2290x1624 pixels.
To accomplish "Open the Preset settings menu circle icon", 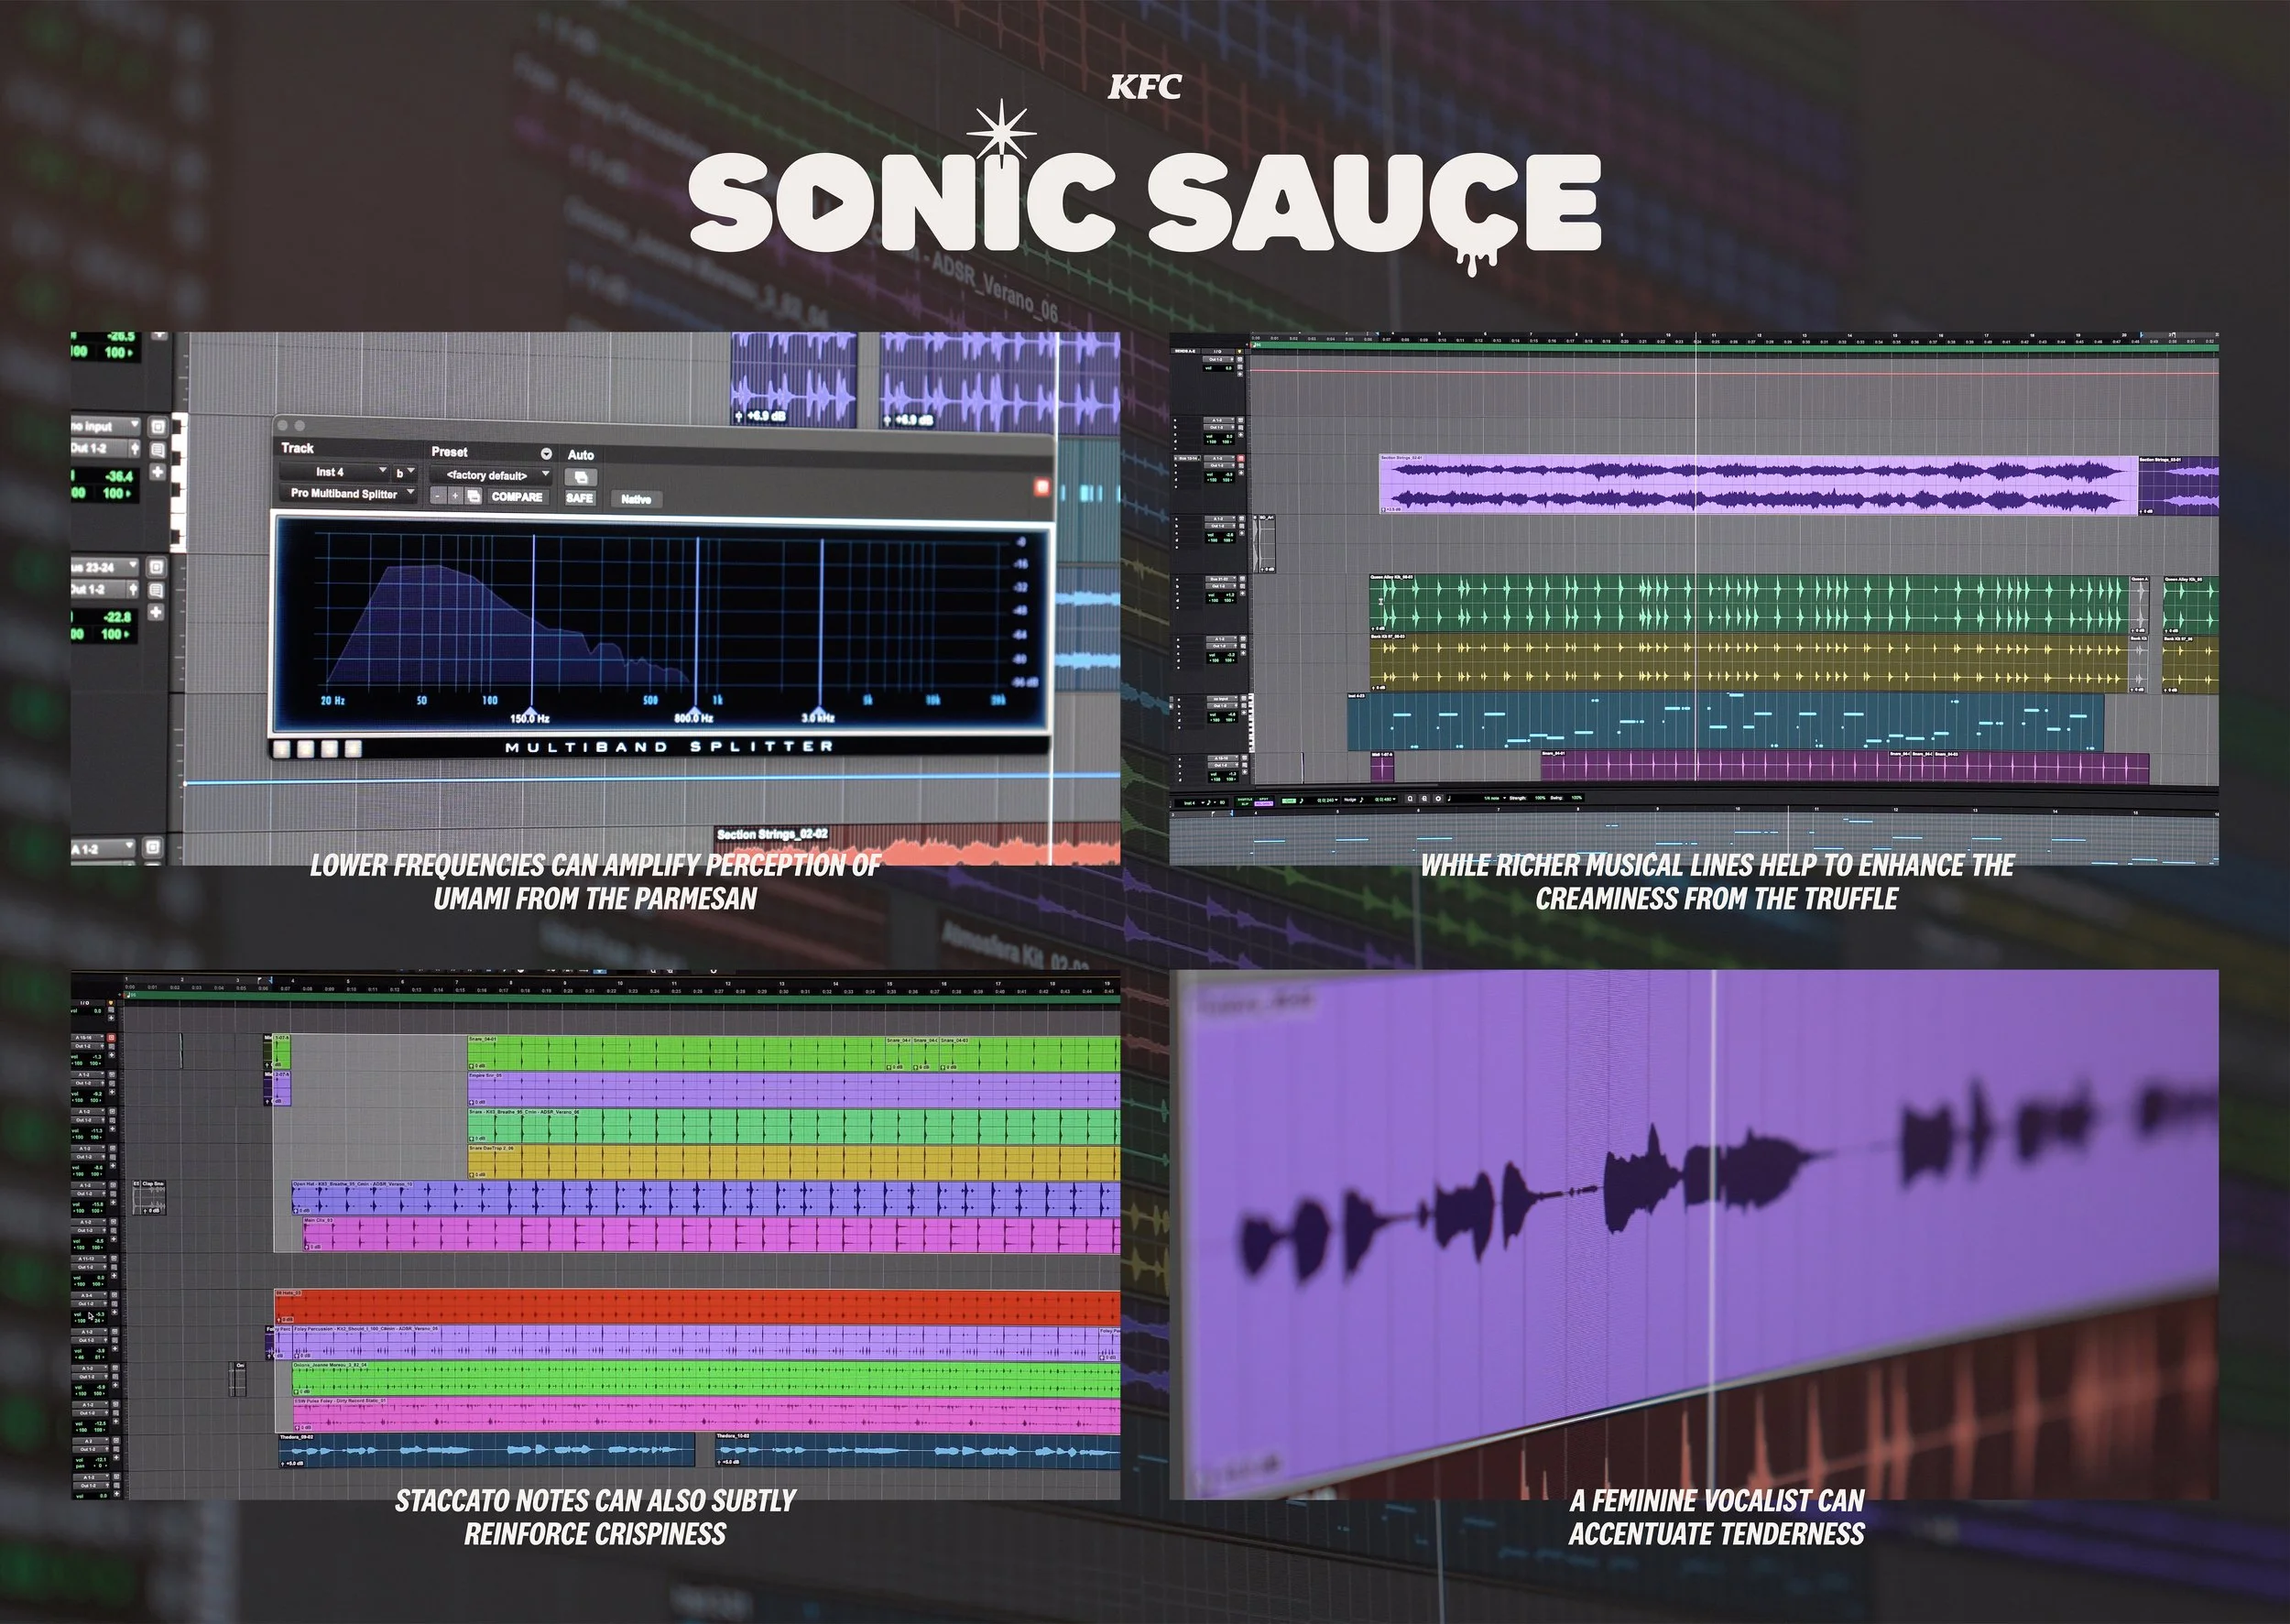I will tap(546, 453).
